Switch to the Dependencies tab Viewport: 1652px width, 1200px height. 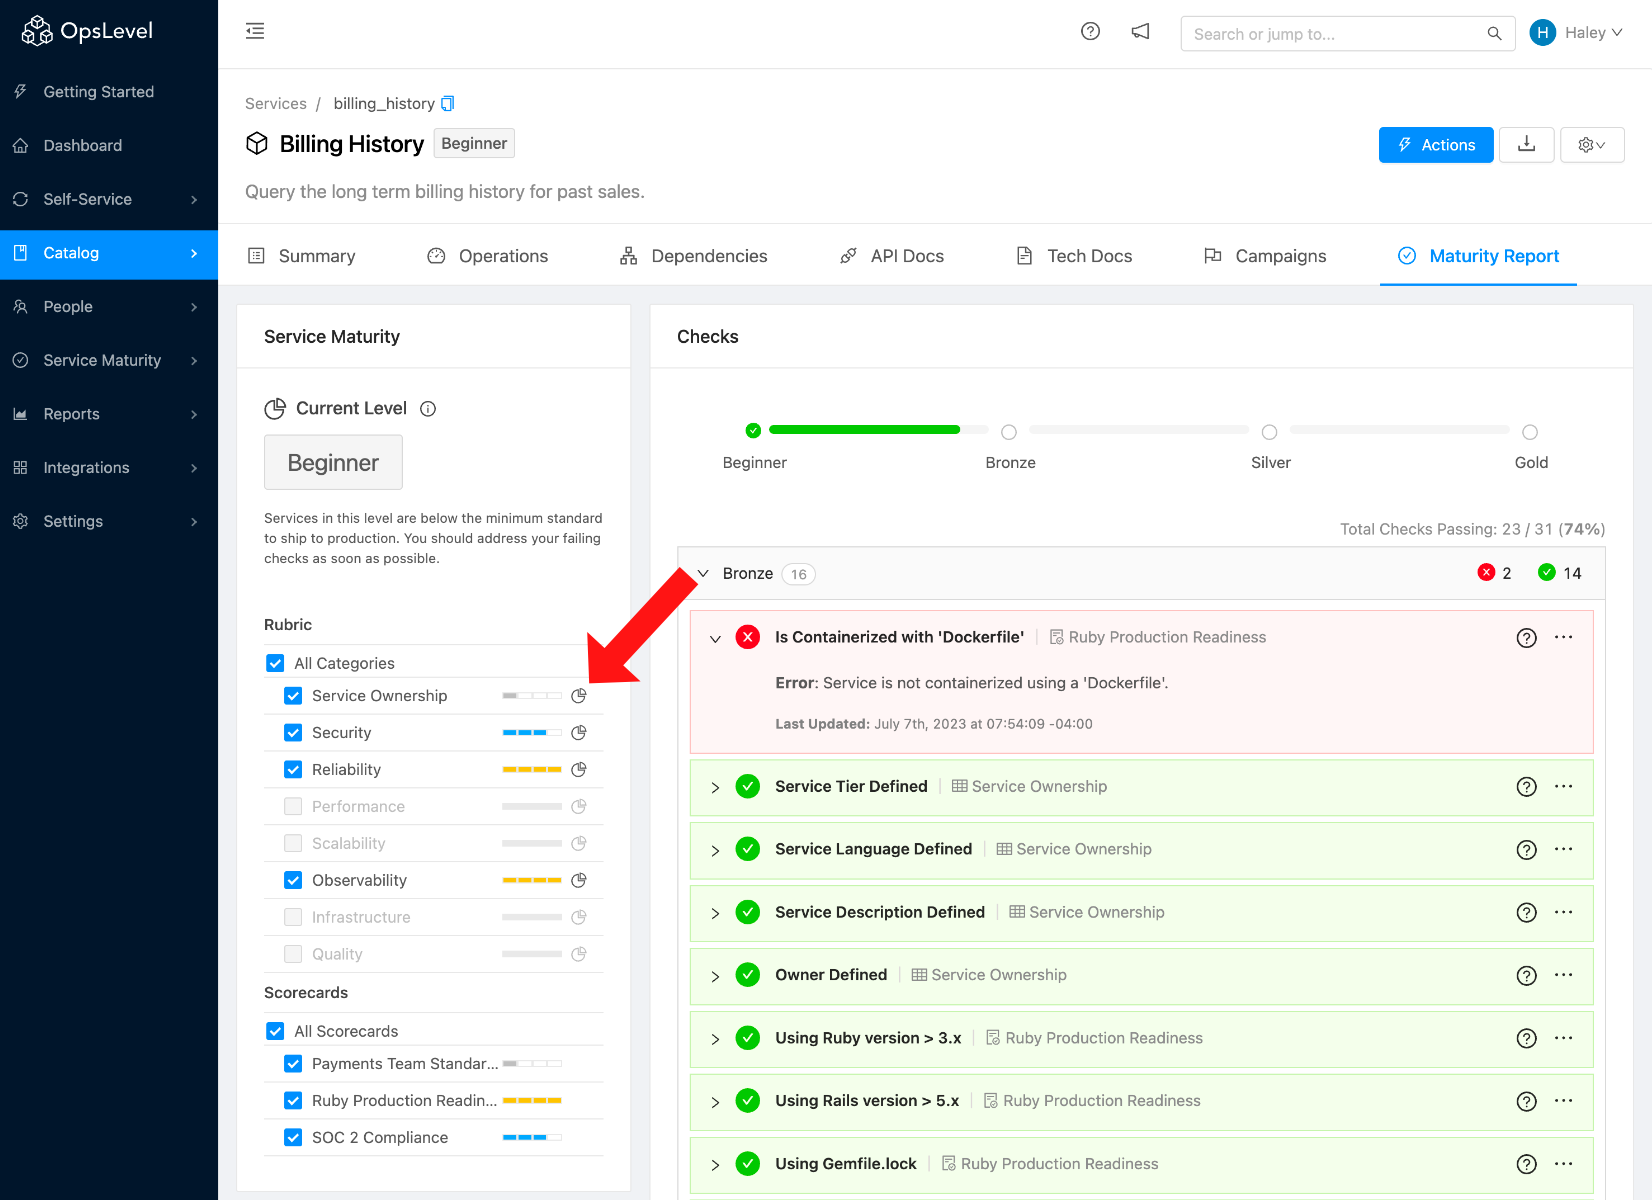pos(693,256)
